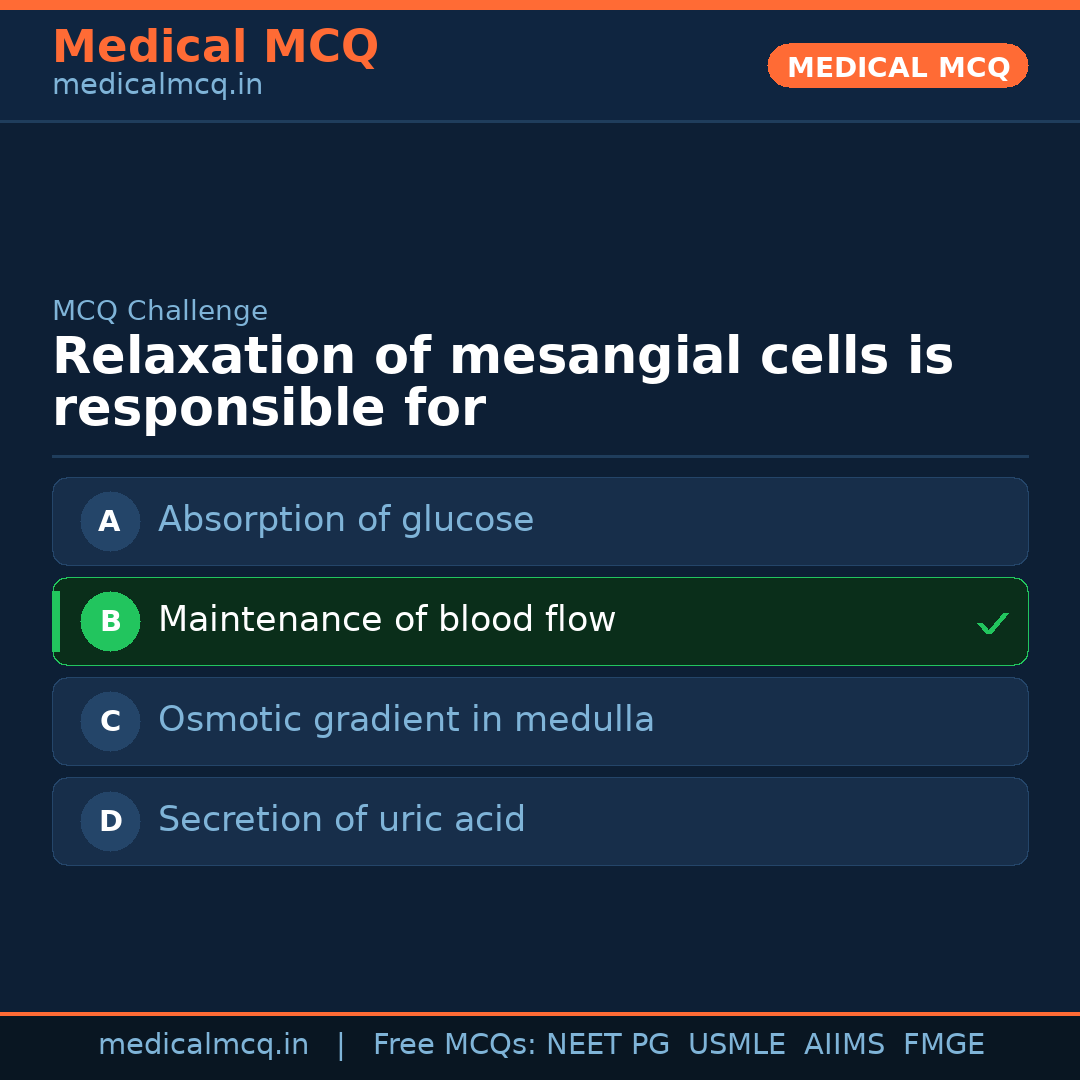Expand the highlighted option B panel
This screenshot has width=1080, height=1080.
540,621
